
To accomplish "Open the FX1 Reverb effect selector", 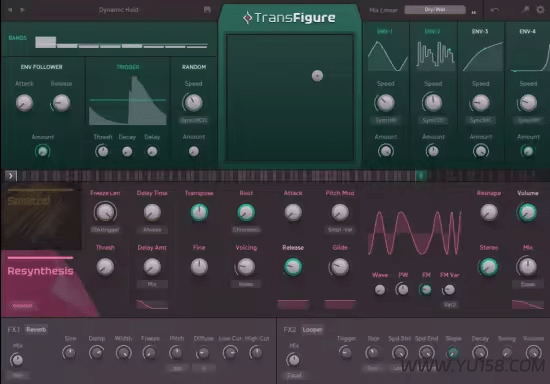I will point(36,330).
